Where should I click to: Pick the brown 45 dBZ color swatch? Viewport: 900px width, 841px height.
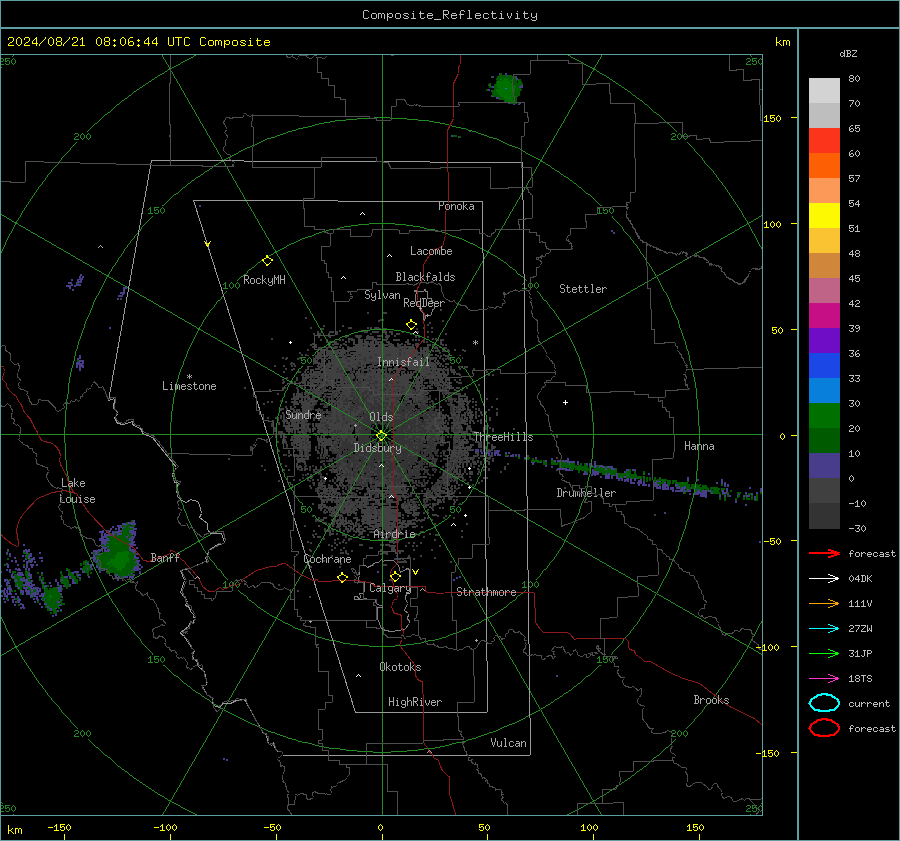pyautogui.click(x=824, y=265)
